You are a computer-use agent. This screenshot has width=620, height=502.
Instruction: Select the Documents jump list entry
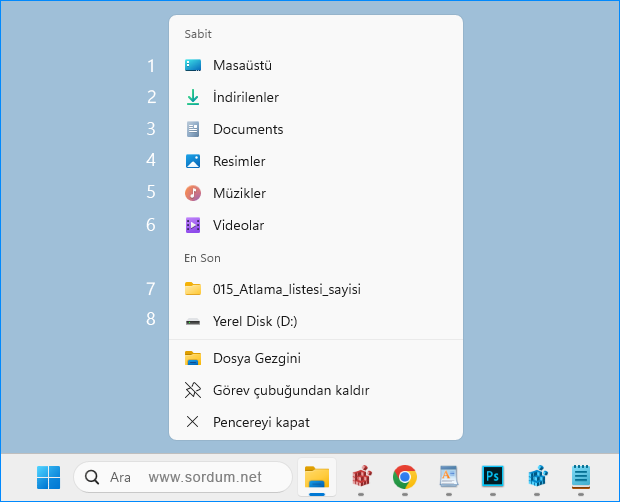[316, 129]
